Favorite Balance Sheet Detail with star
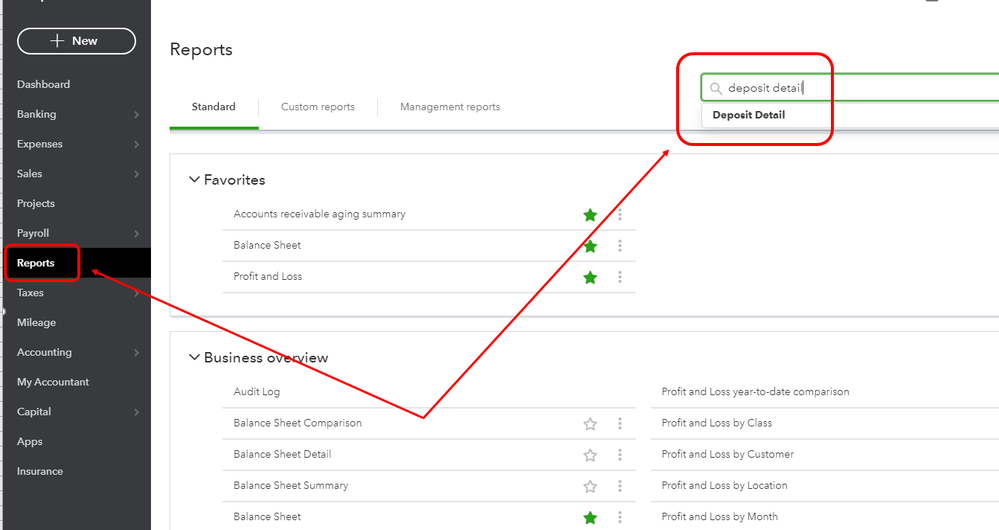Viewport: 999px width, 530px height. pyautogui.click(x=590, y=455)
